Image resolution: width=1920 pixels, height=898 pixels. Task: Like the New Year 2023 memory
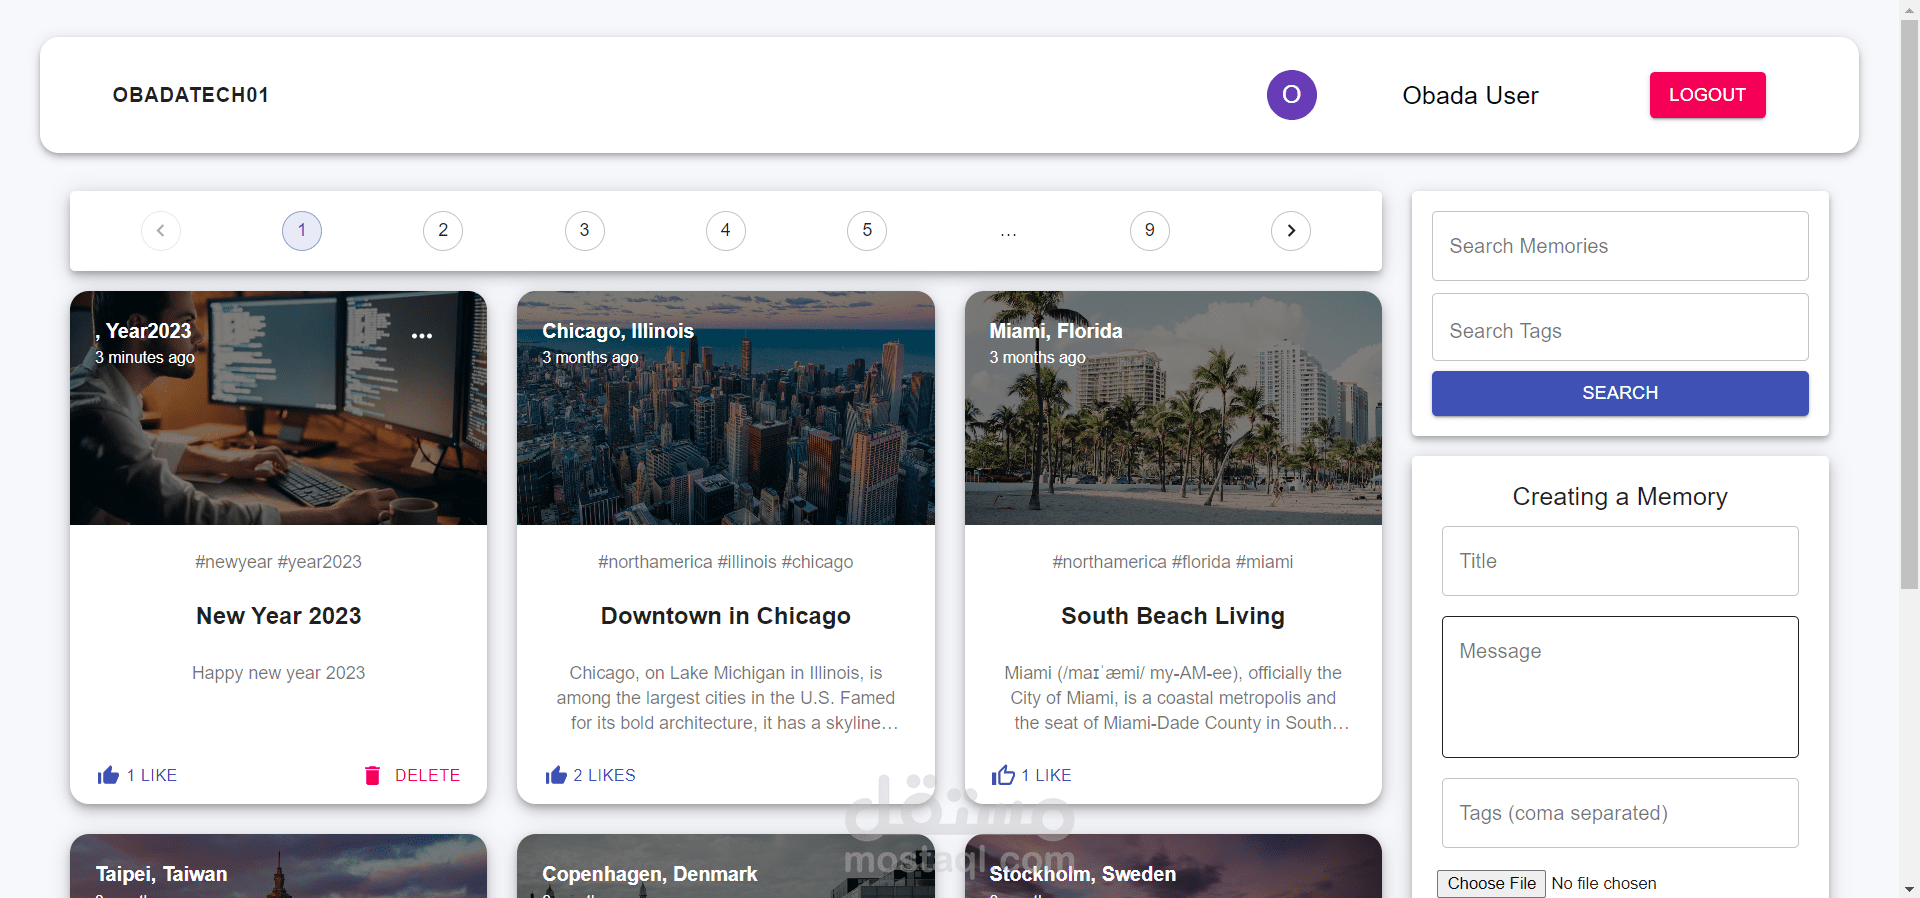[x=138, y=775]
